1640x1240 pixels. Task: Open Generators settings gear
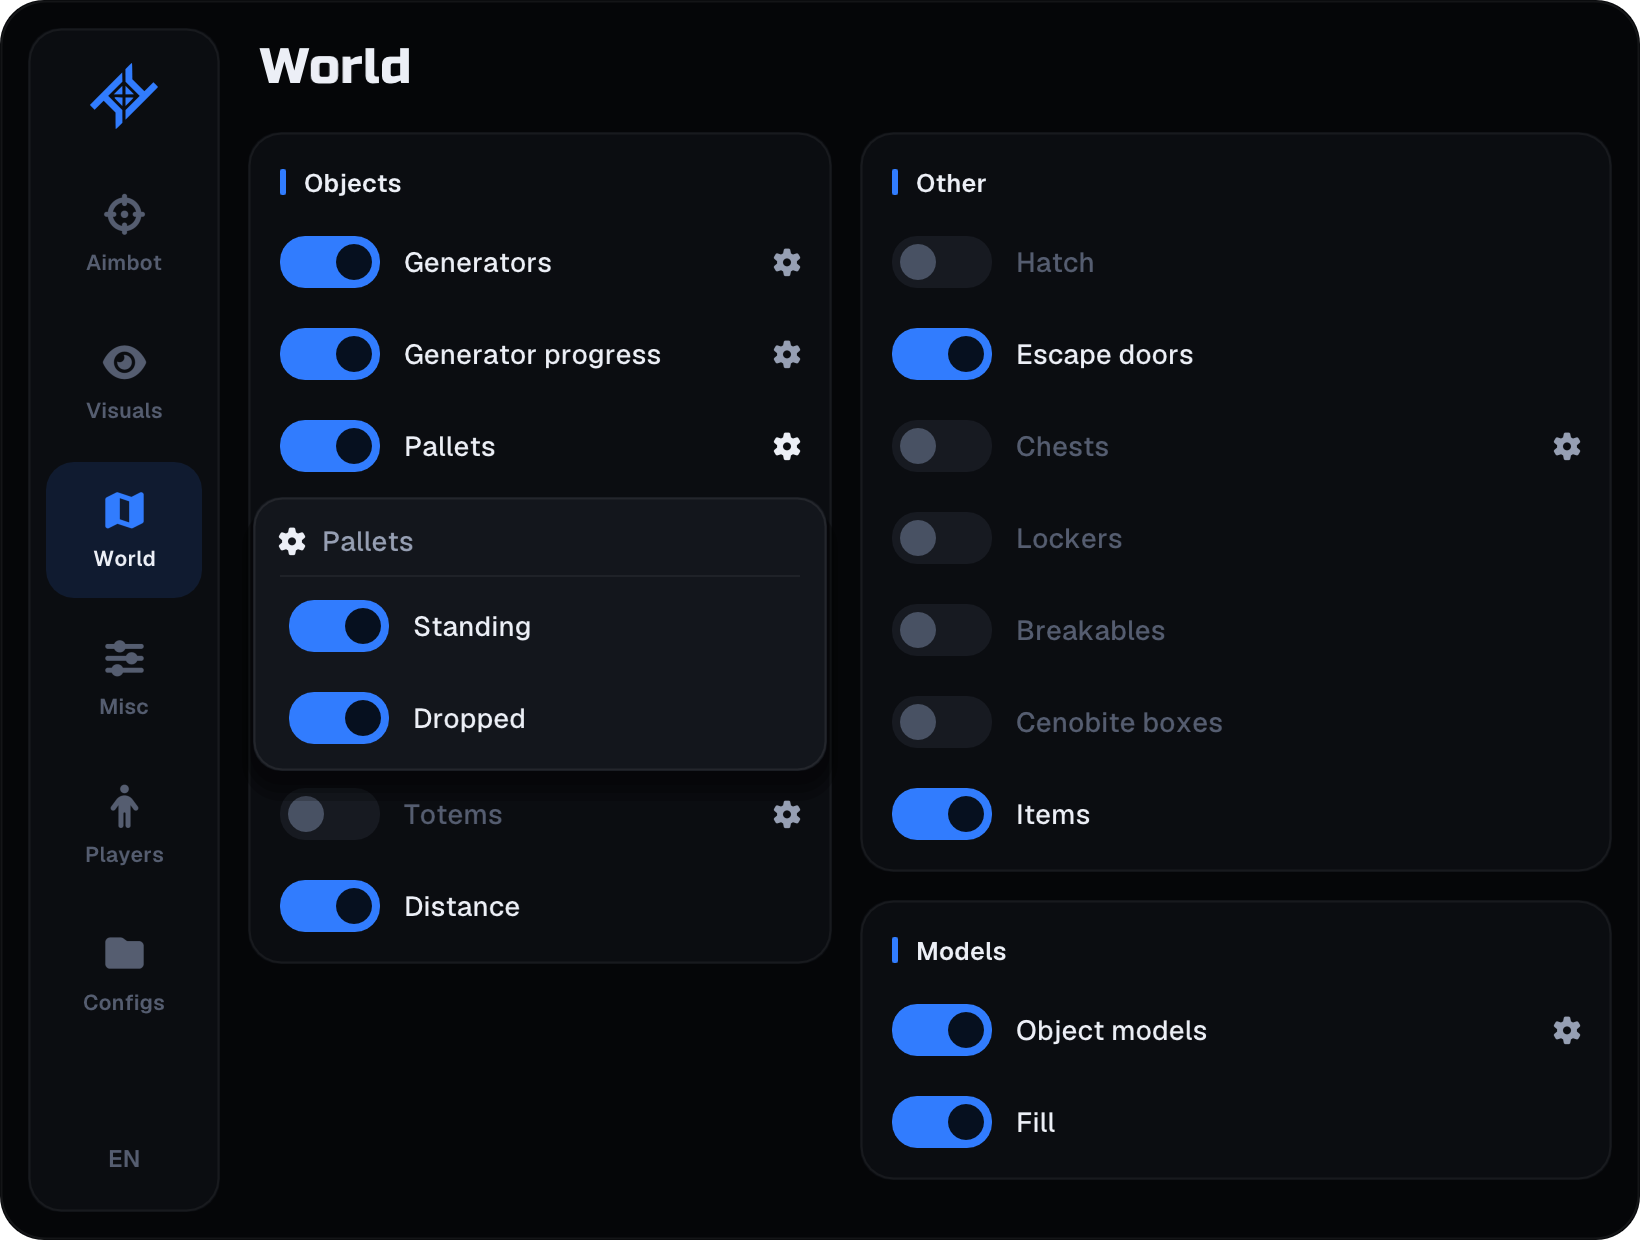pyautogui.click(x=787, y=262)
